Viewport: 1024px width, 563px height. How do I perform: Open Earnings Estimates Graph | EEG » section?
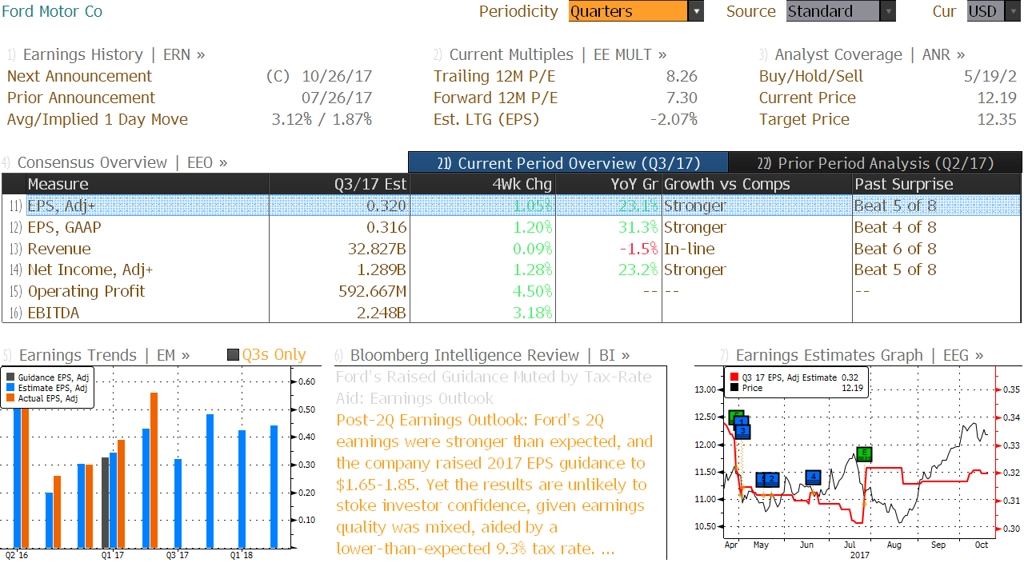coord(853,355)
